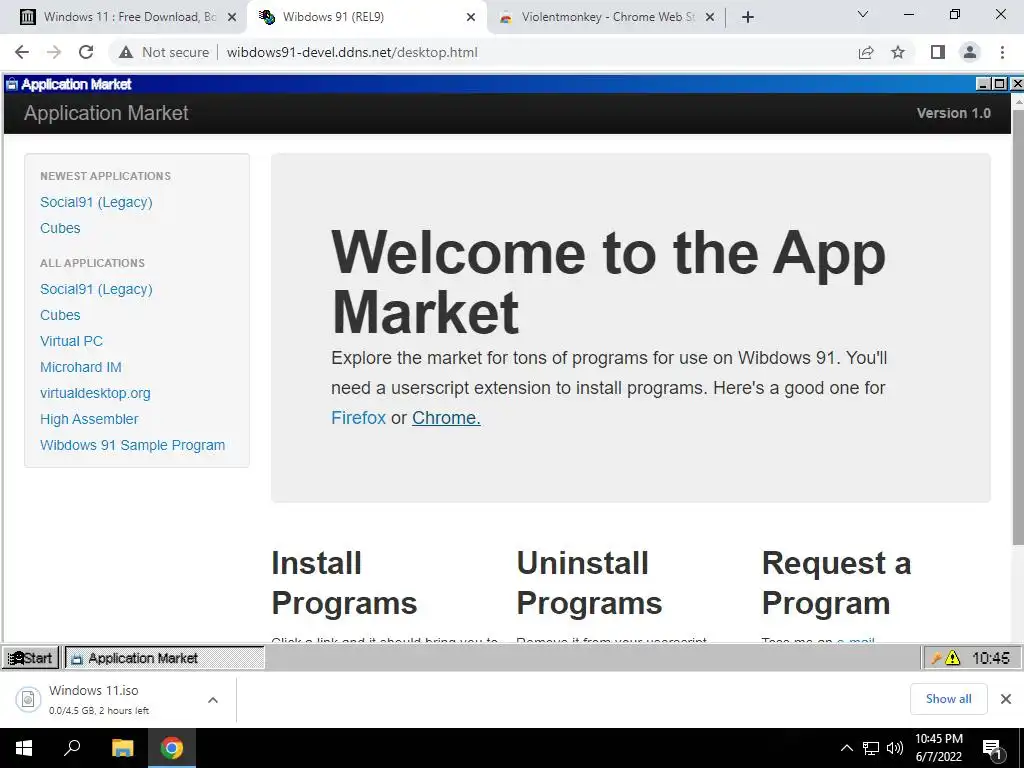Open the Wibdows 91 Sample Program link
This screenshot has height=768, width=1024.
133,445
